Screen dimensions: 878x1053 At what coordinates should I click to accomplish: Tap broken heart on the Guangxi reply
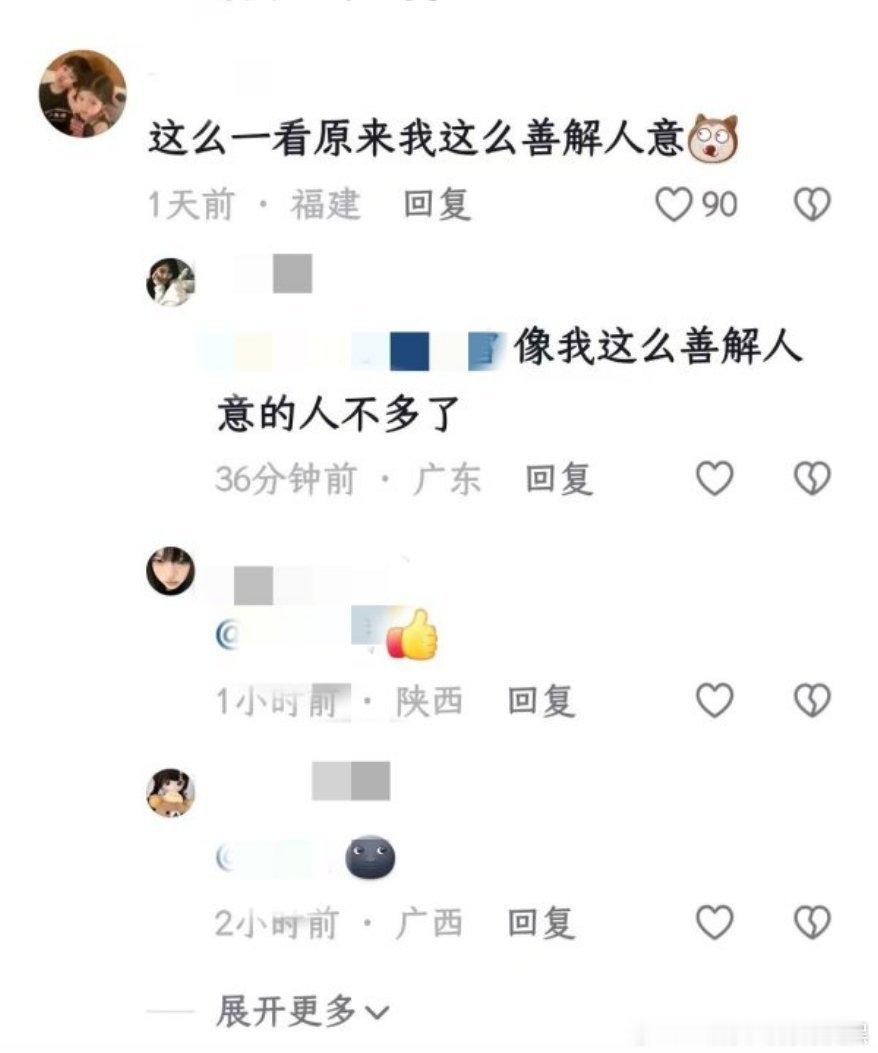[x=812, y=921]
